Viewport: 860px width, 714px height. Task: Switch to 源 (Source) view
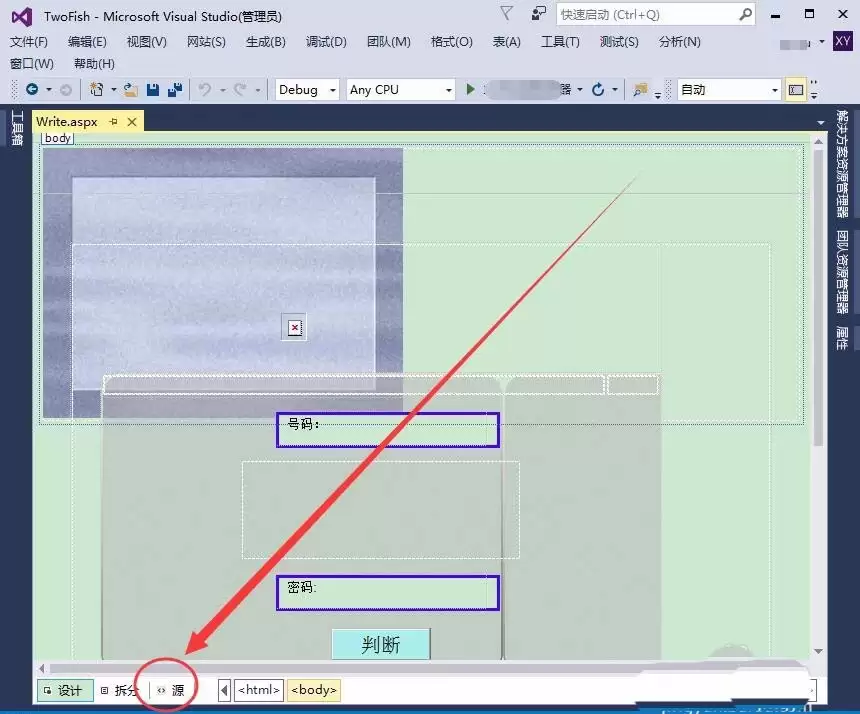click(x=170, y=690)
